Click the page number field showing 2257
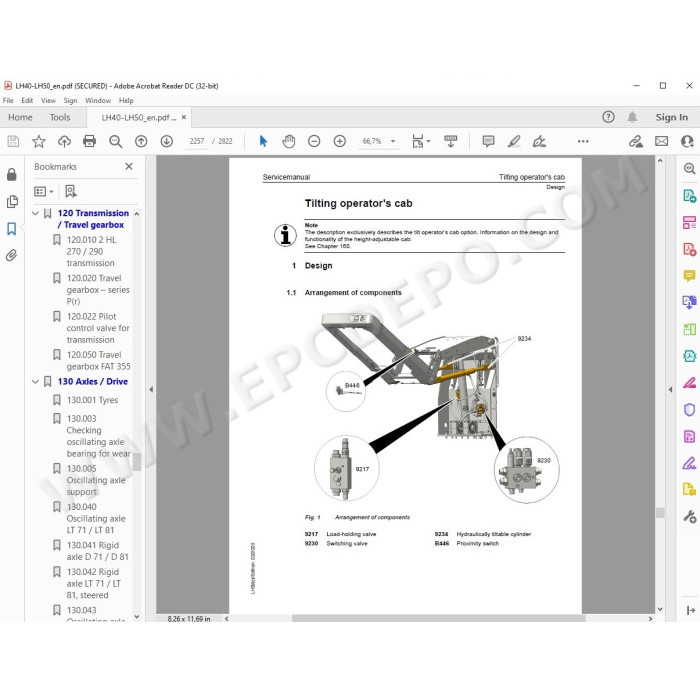Image resolution: width=700 pixels, height=700 pixels. pos(196,141)
